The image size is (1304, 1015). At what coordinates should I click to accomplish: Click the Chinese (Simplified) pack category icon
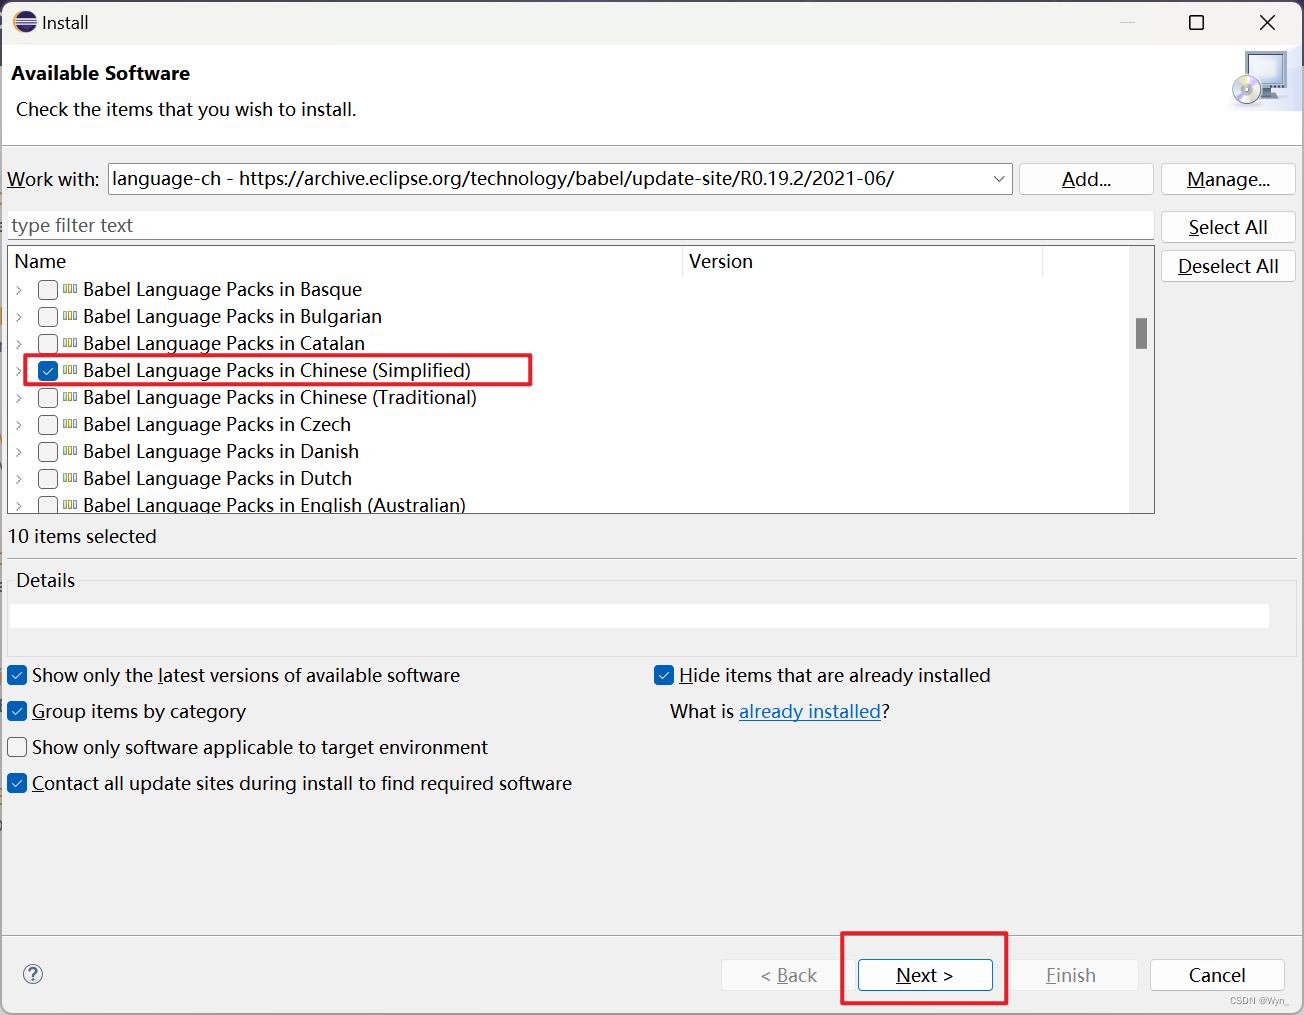[70, 370]
